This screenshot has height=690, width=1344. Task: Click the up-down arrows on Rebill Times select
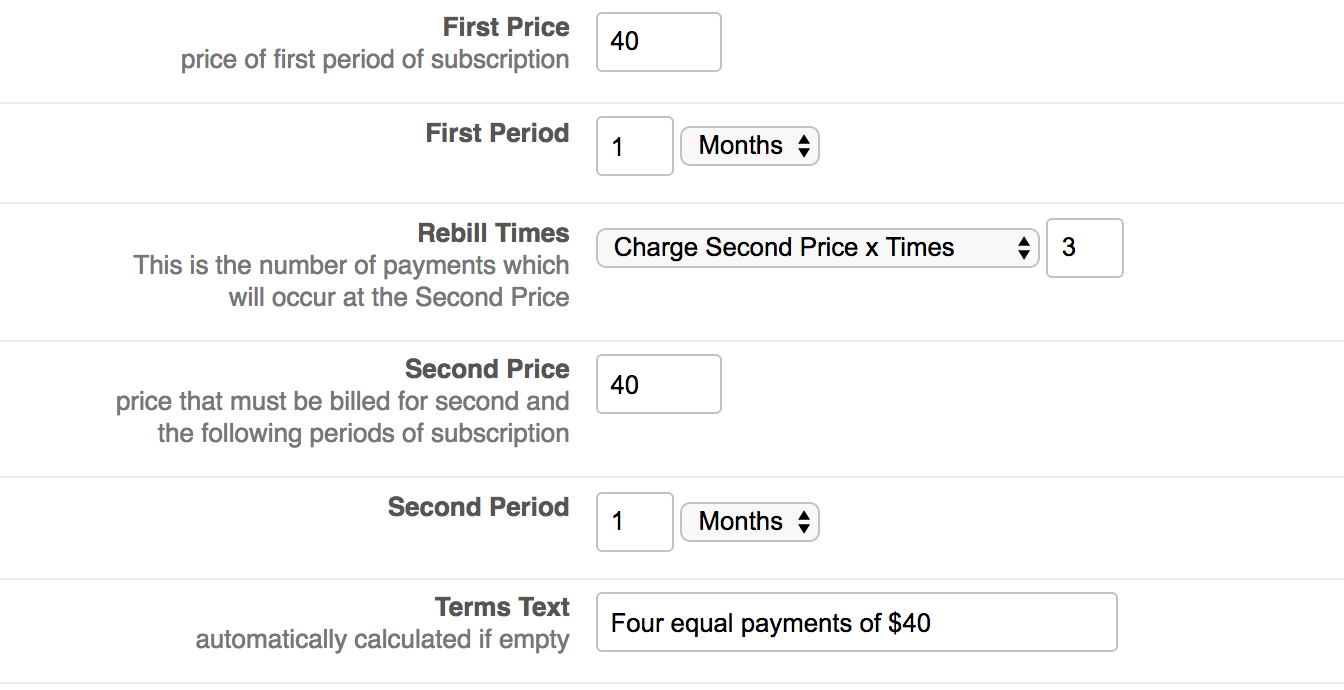[1023, 248]
